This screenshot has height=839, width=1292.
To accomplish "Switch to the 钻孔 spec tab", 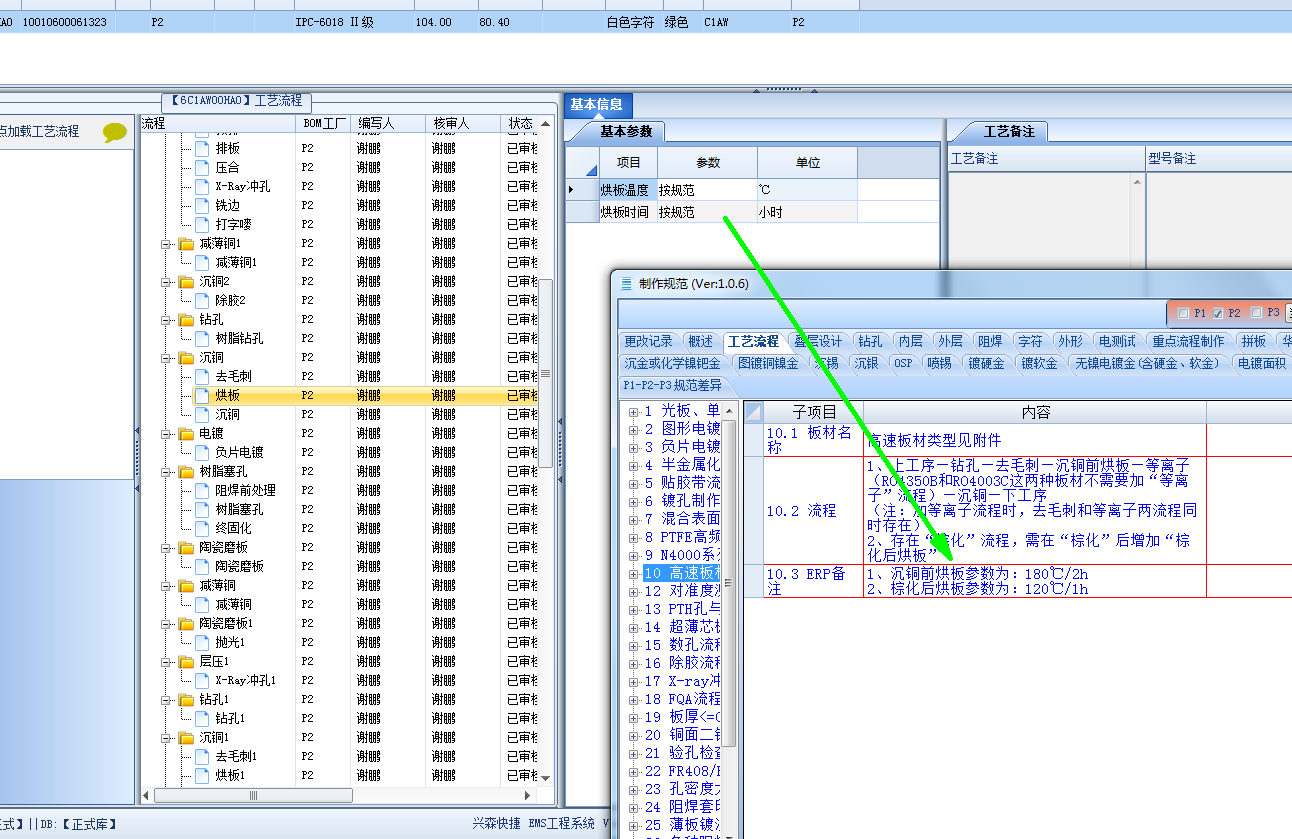I will tap(870, 341).
